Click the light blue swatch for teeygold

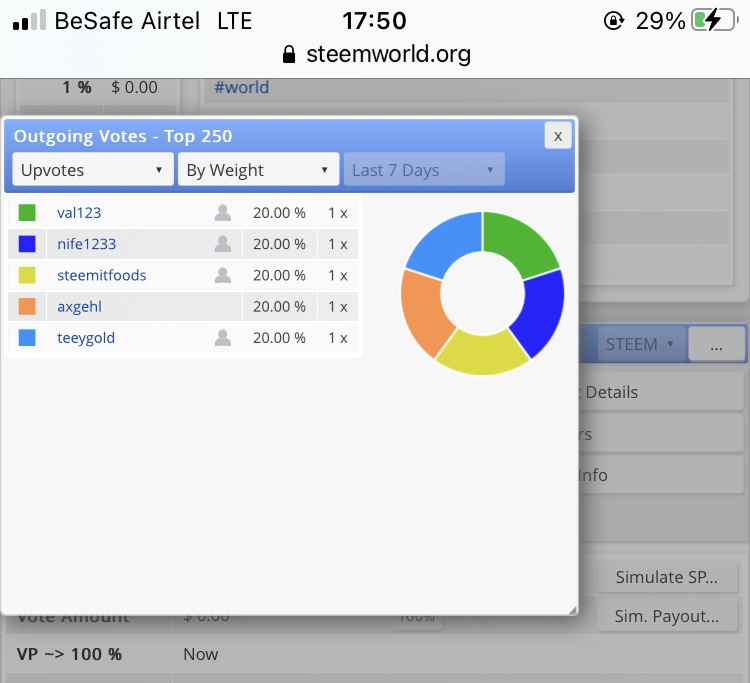27,338
